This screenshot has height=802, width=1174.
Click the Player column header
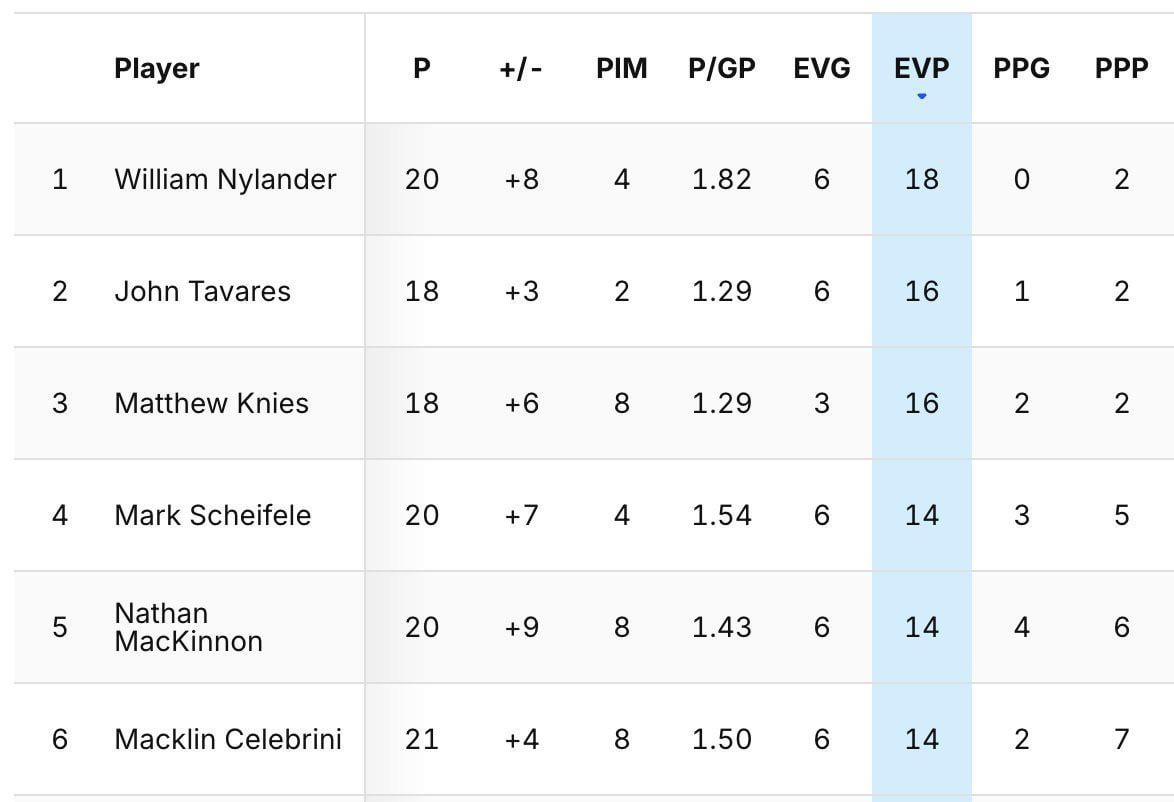click(x=156, y=68)
